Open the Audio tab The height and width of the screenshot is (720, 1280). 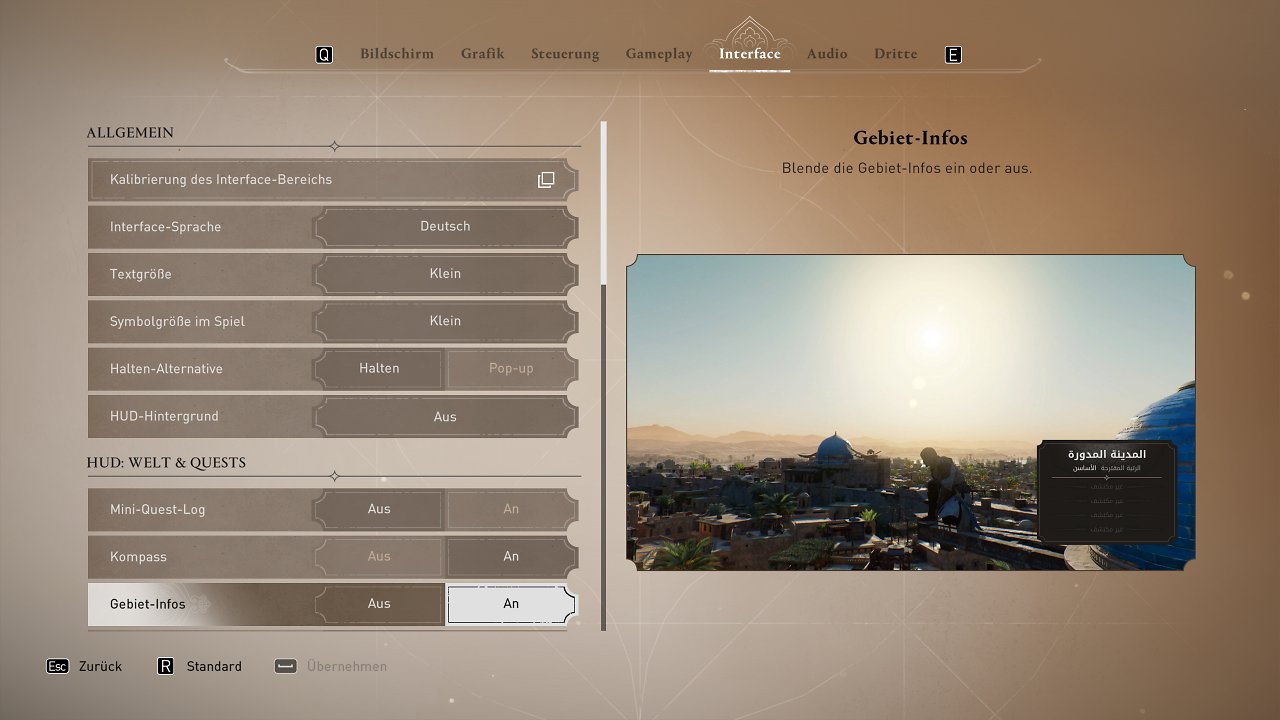coord(827,54)
